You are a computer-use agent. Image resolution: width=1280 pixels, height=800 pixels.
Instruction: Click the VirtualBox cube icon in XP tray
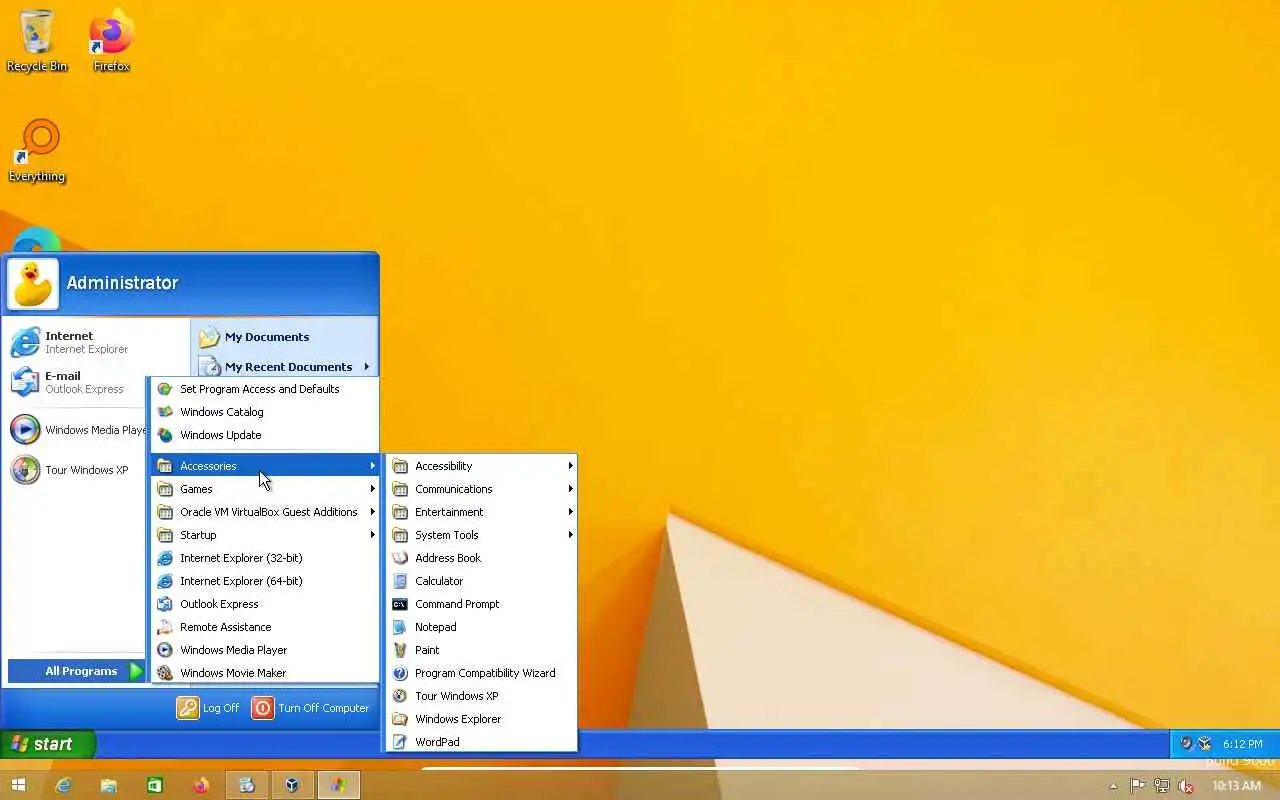point(1205,743)
